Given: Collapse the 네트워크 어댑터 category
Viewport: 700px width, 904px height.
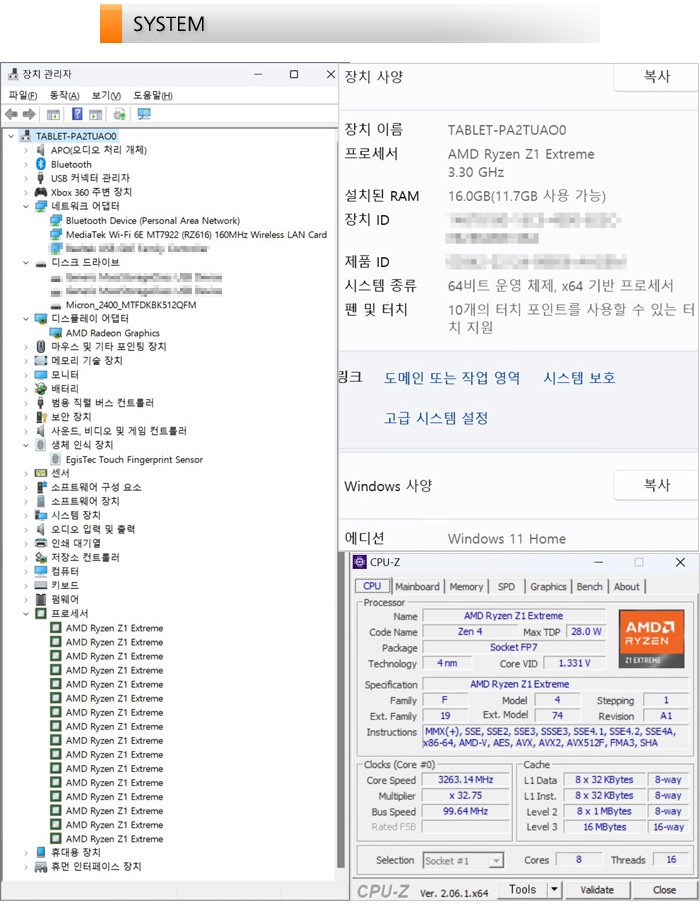Looking at the screenshot, I should pyautogui.click(x=27, y=207).
